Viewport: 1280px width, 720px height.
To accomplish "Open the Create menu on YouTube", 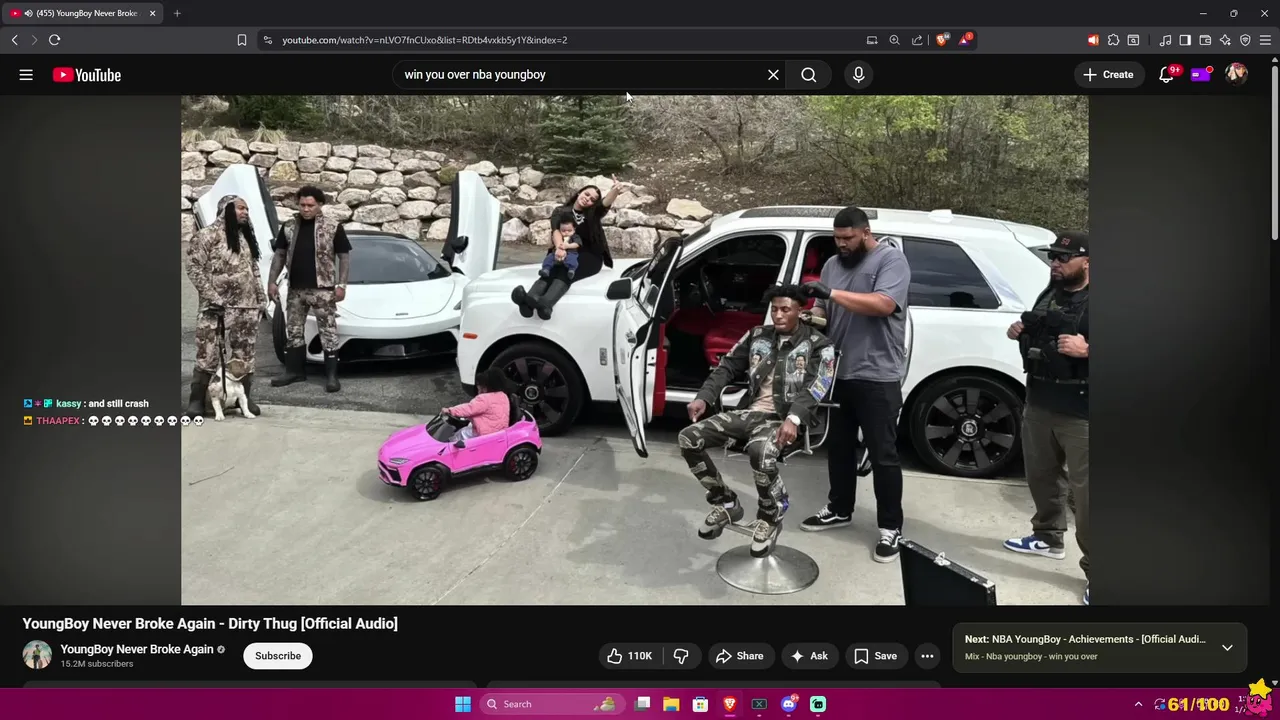I will click(x=1108, y=75).
